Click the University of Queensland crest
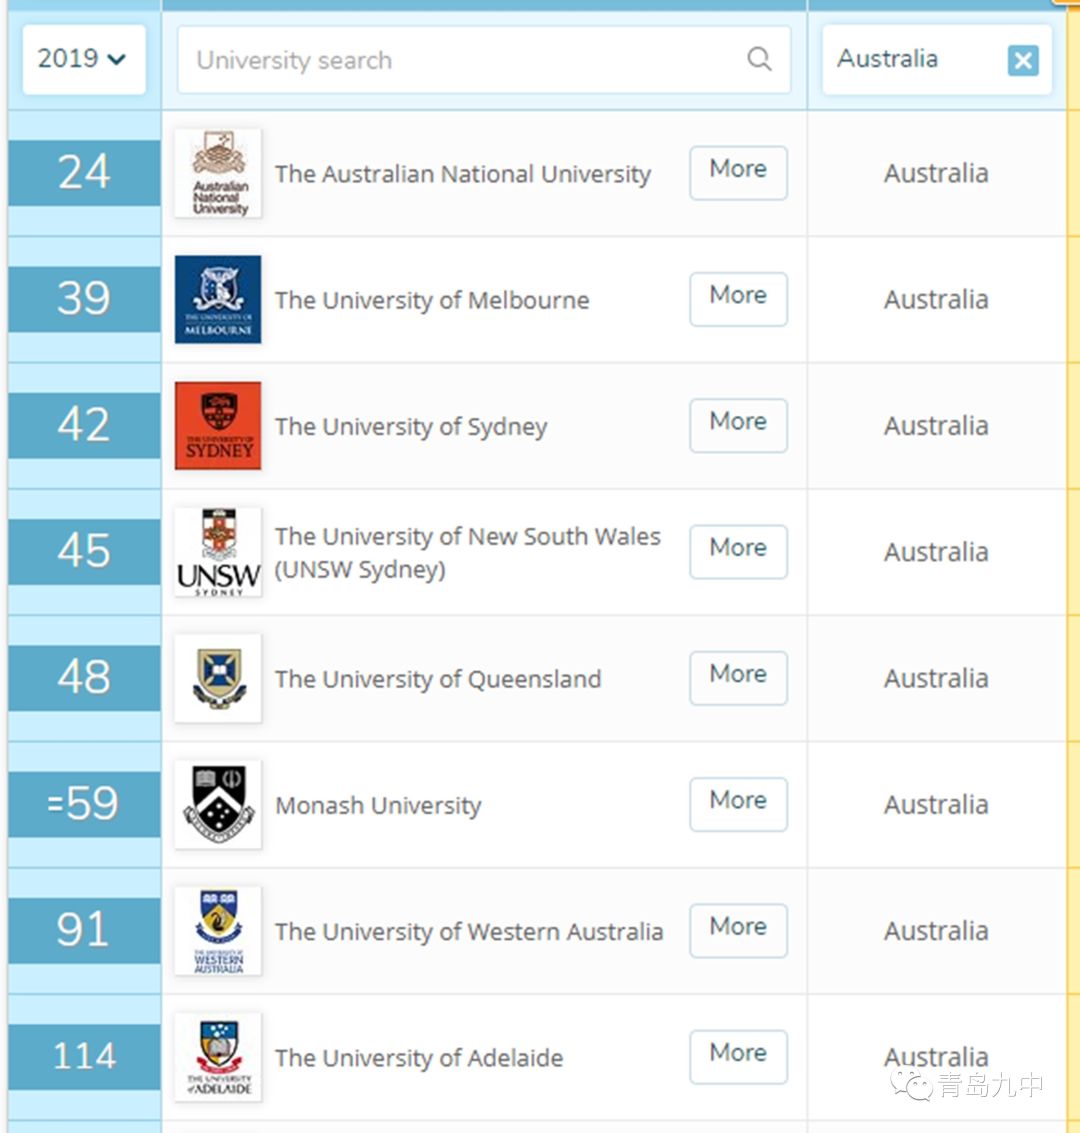 (x=218, y=678)
